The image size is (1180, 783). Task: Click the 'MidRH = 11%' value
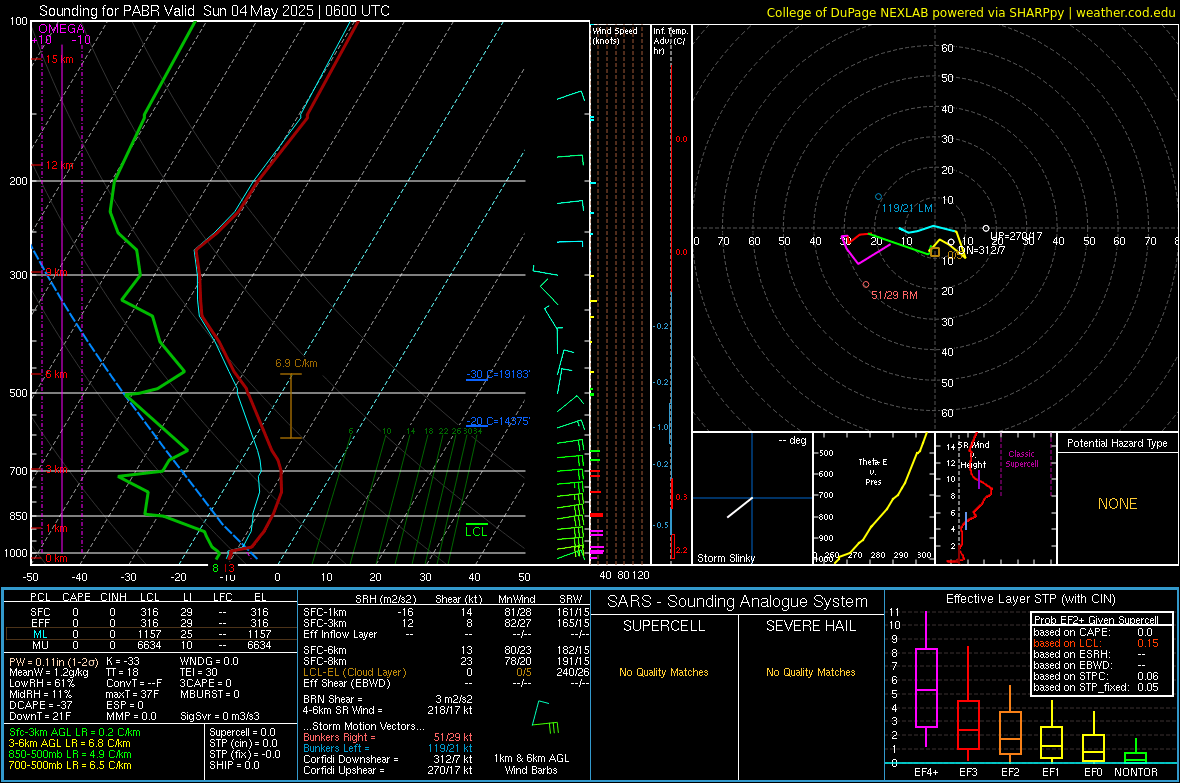click(41, 694)
